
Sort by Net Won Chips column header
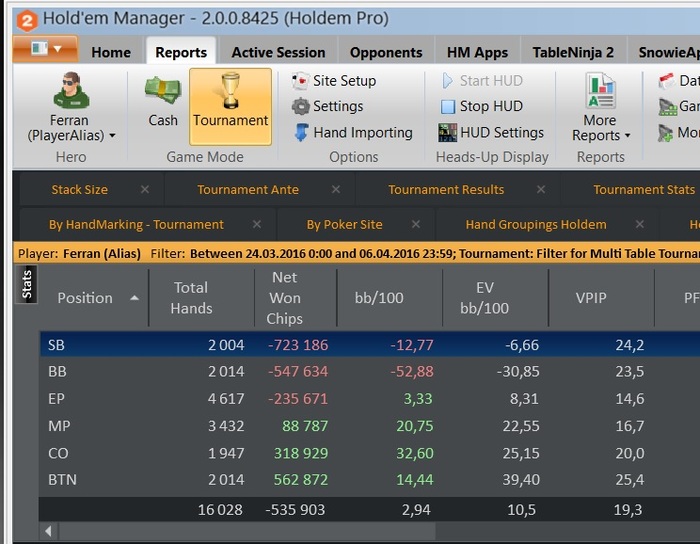285,298
